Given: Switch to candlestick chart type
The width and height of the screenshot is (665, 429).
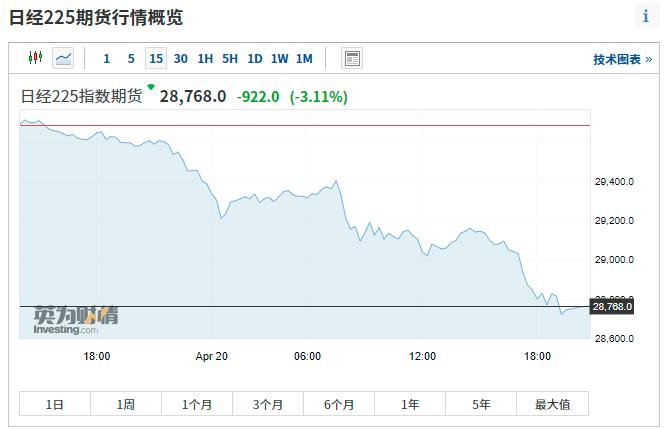Looking at the screenshot, I should [x=36, y=59].
